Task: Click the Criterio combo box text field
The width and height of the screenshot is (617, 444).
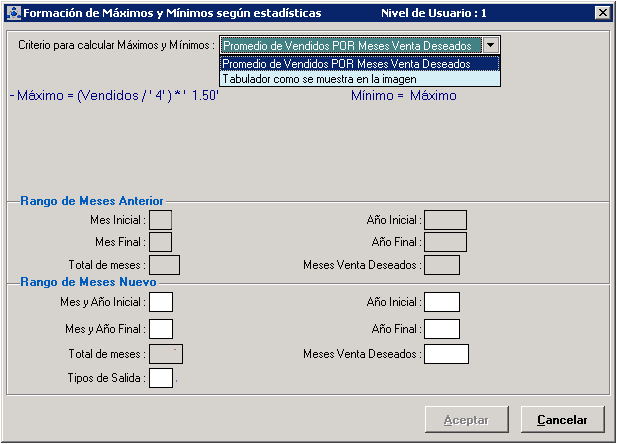Action: click(x=350, y=45)
